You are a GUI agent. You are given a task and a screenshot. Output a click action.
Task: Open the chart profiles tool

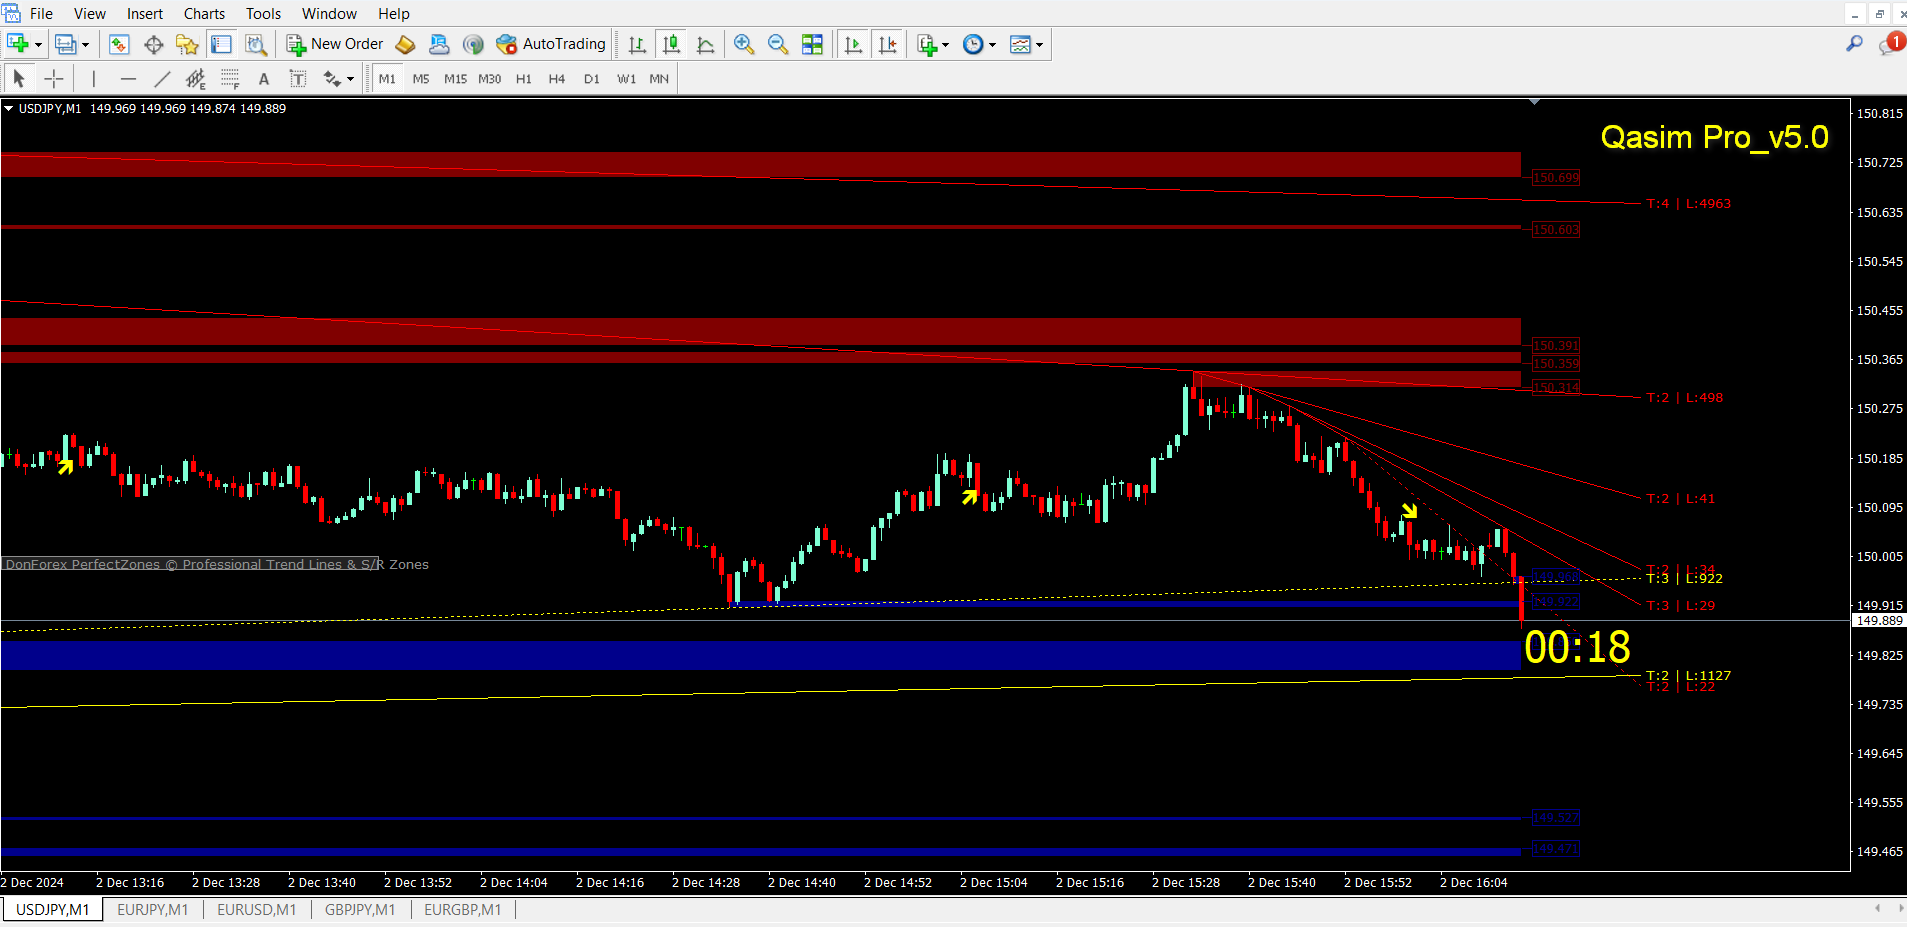click(66, 44)
